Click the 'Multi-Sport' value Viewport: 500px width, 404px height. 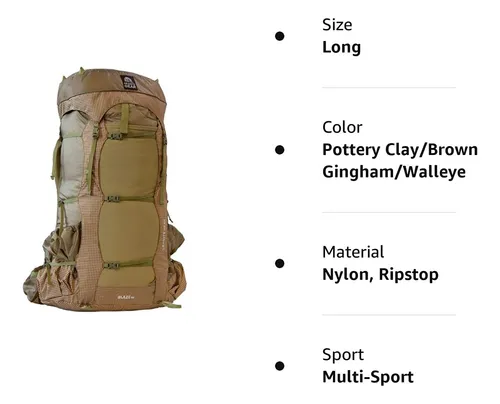point(368,377)
